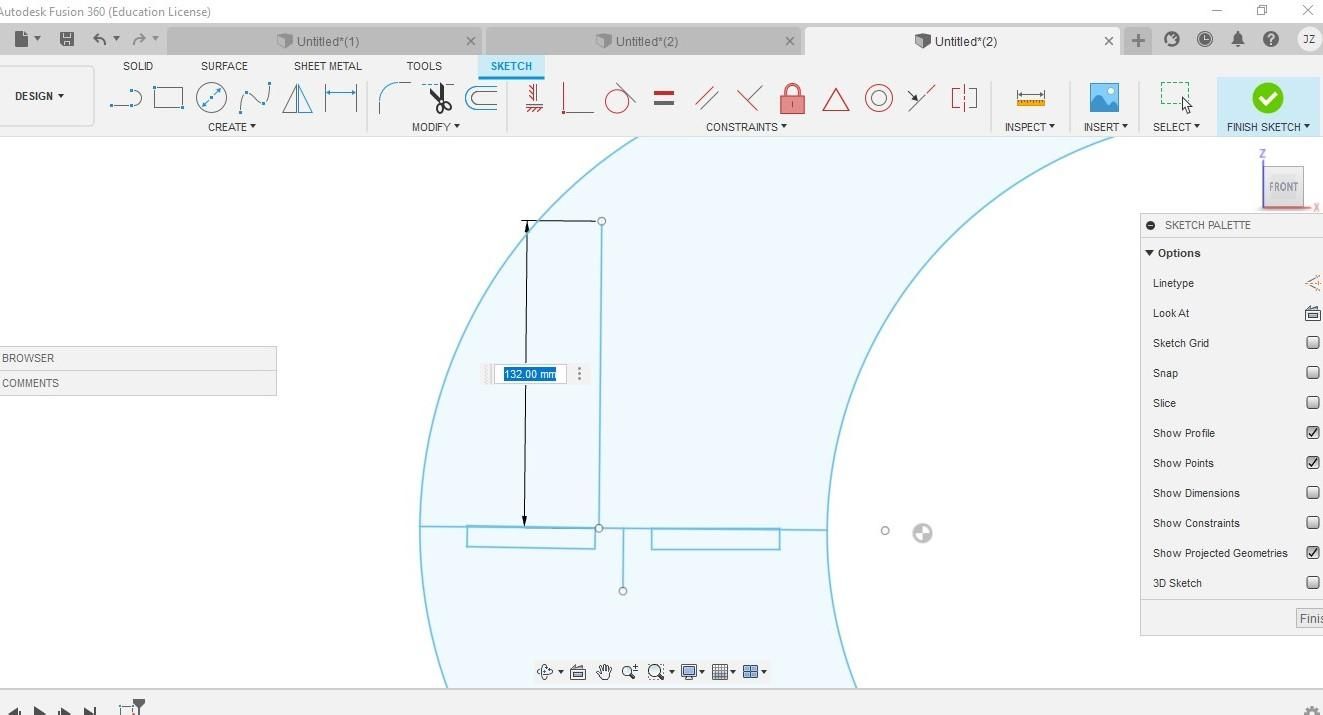The image size is (1323, 715).
Task: Enable the 3D Sketch checkbox
Action: [1313, 583]
